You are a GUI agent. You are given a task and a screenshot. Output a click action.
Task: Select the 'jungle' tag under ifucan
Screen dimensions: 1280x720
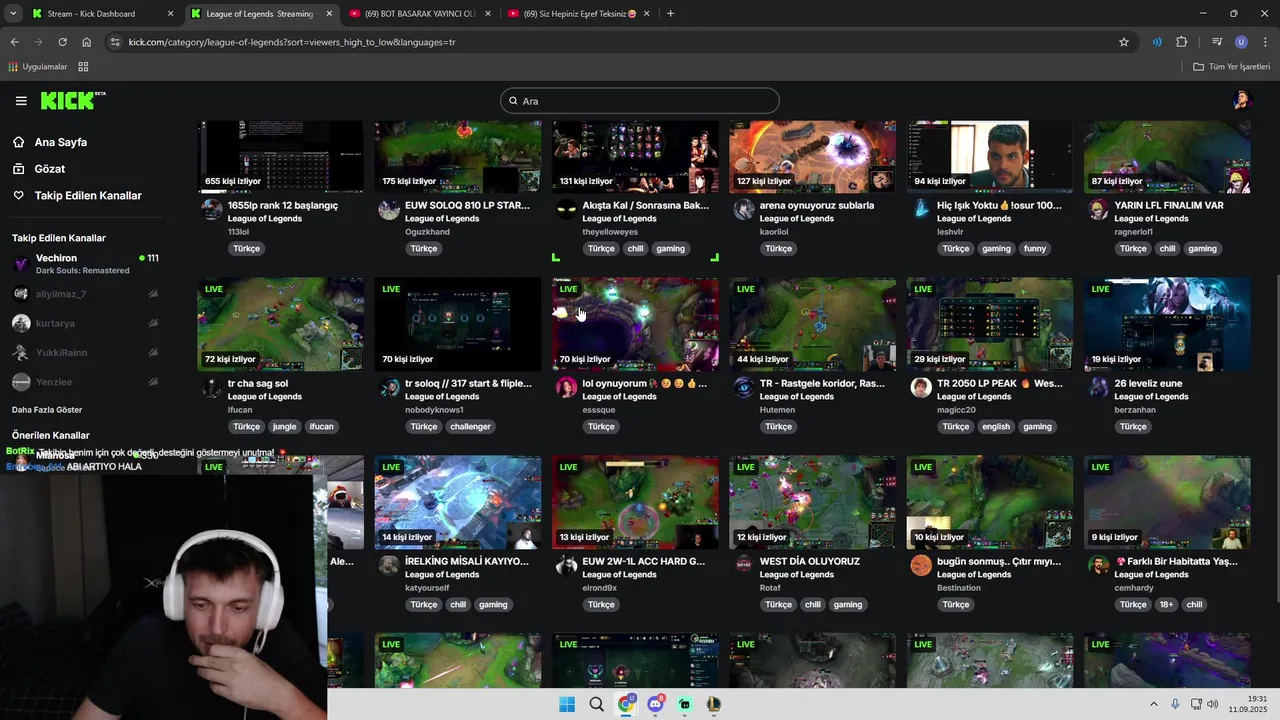pyautogui.click(x=285, y=427)
